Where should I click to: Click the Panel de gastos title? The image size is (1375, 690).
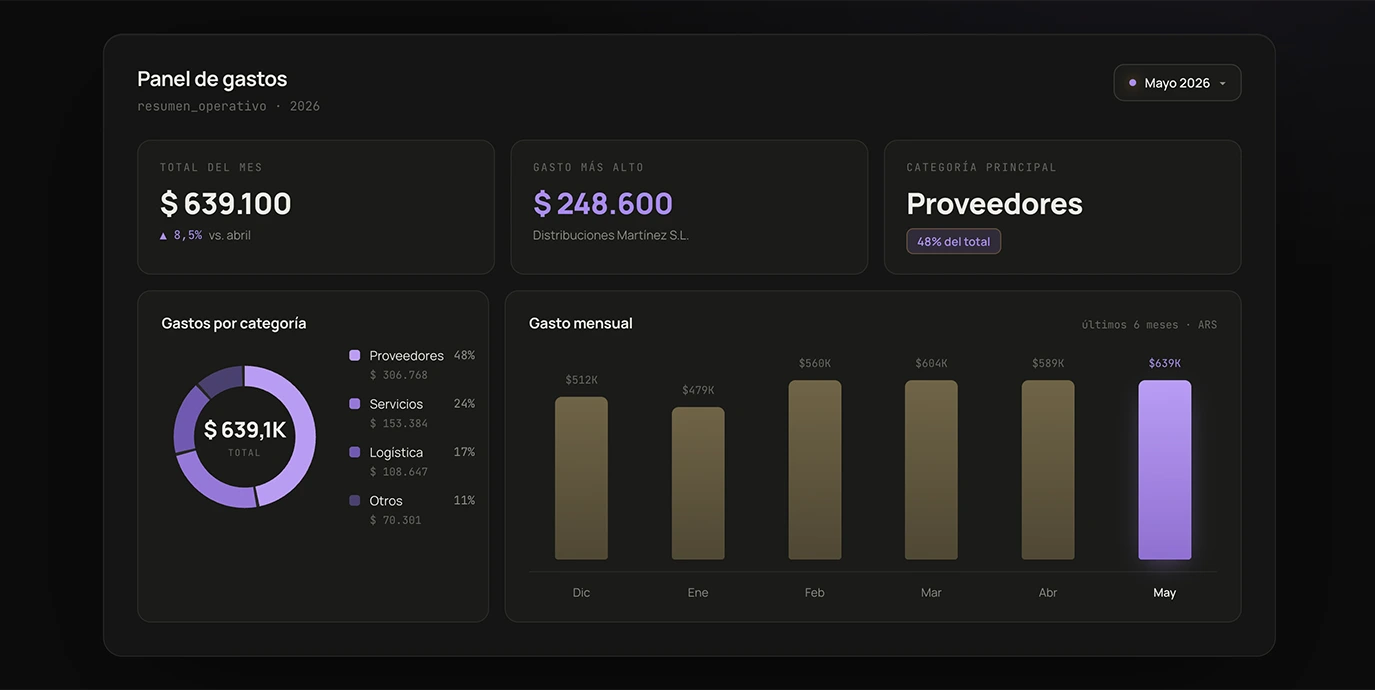pos(212,79)
